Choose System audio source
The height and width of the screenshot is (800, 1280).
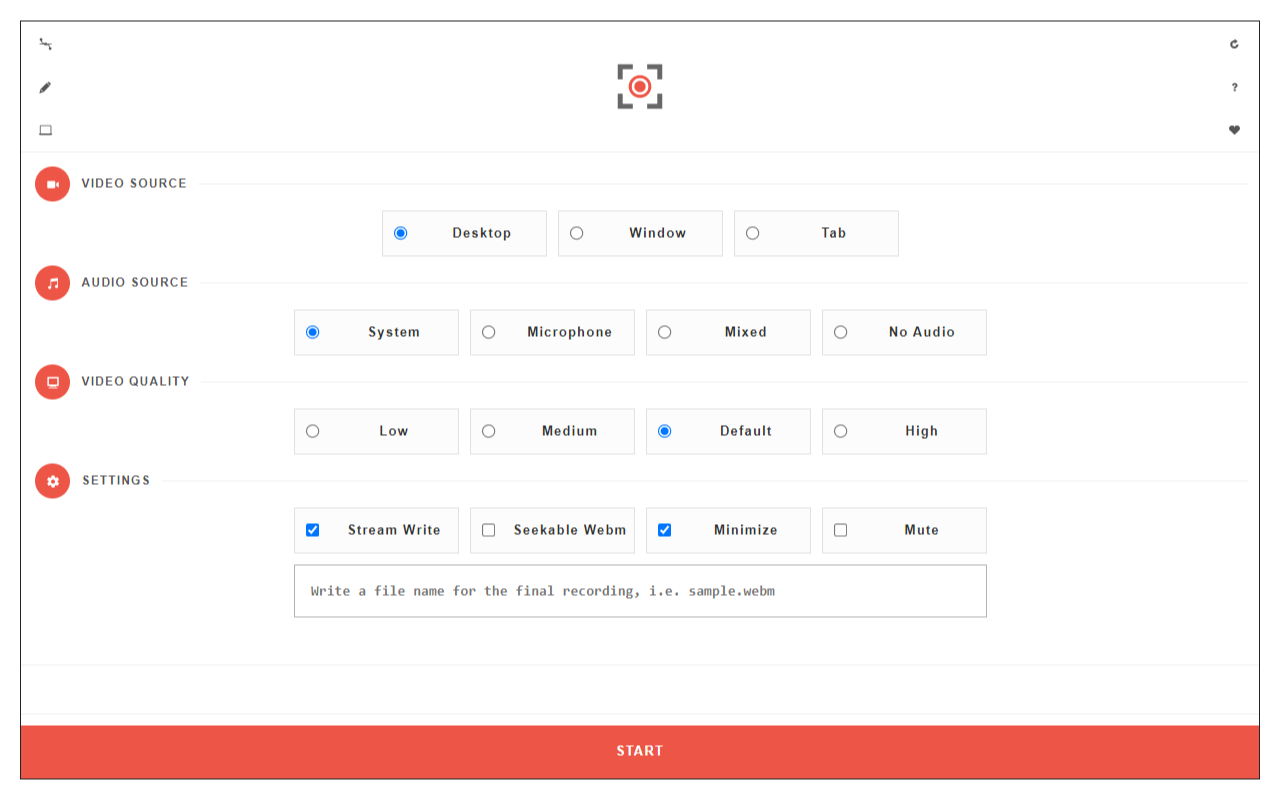376,332
